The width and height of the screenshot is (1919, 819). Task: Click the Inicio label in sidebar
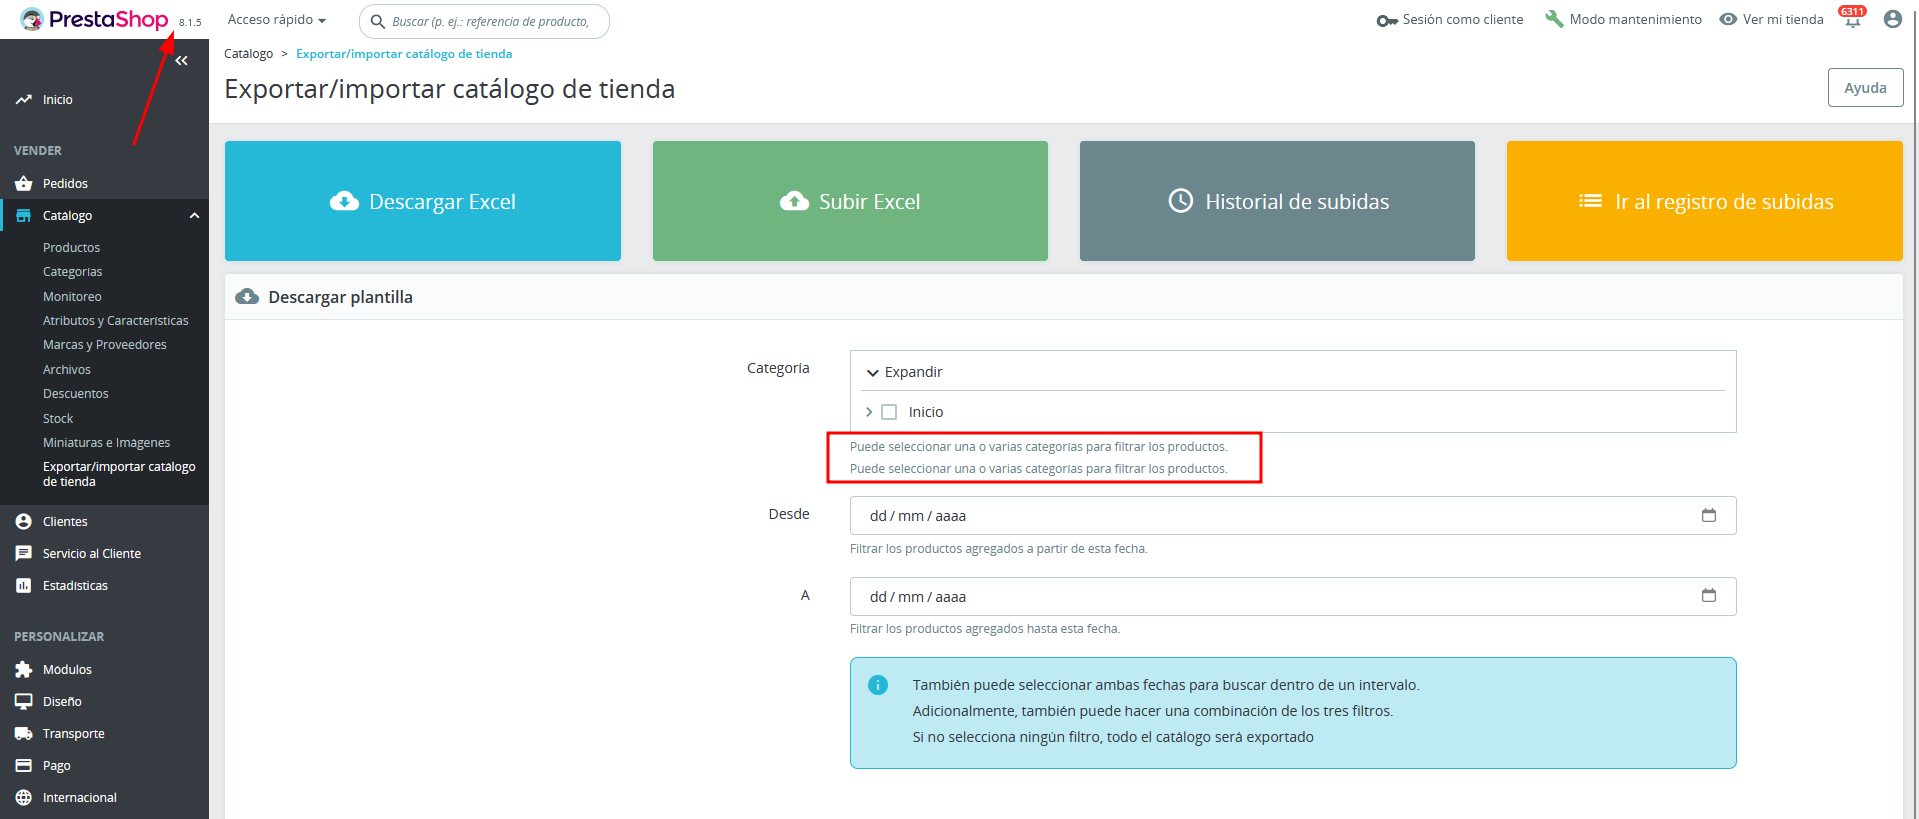tap(58, 100)
